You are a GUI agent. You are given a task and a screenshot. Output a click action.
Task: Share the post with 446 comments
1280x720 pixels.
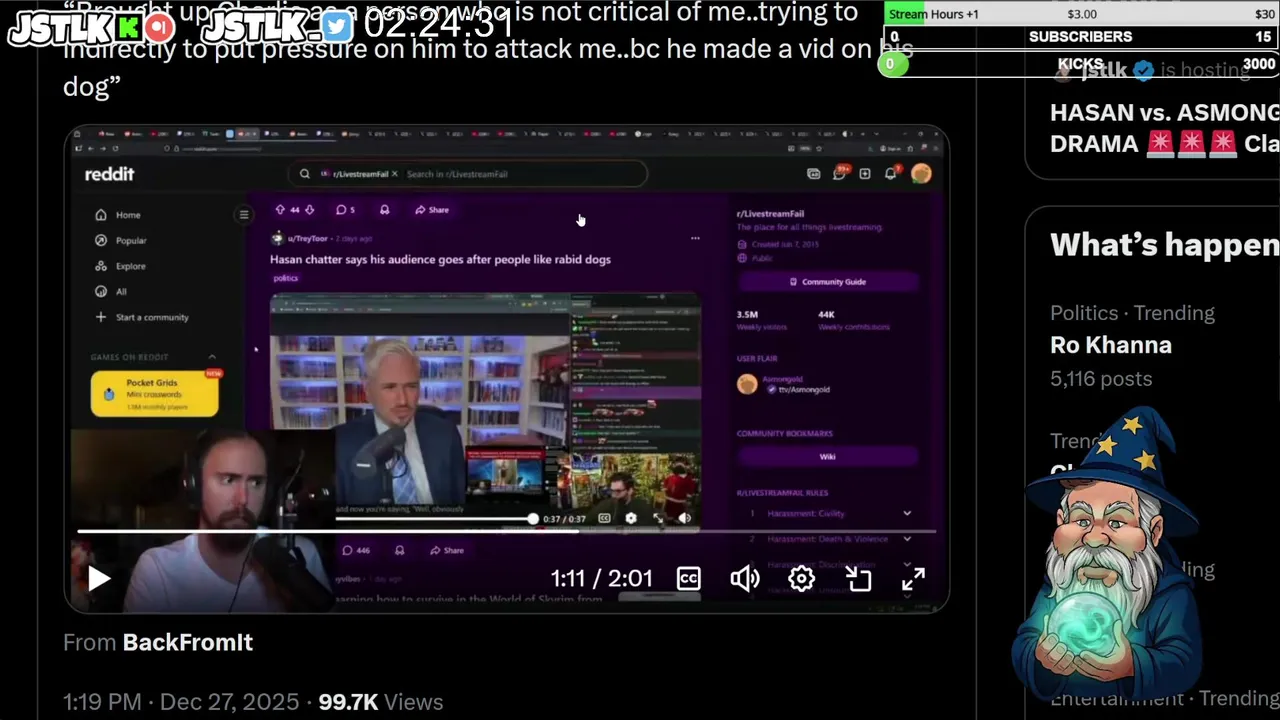coord(448,550)
